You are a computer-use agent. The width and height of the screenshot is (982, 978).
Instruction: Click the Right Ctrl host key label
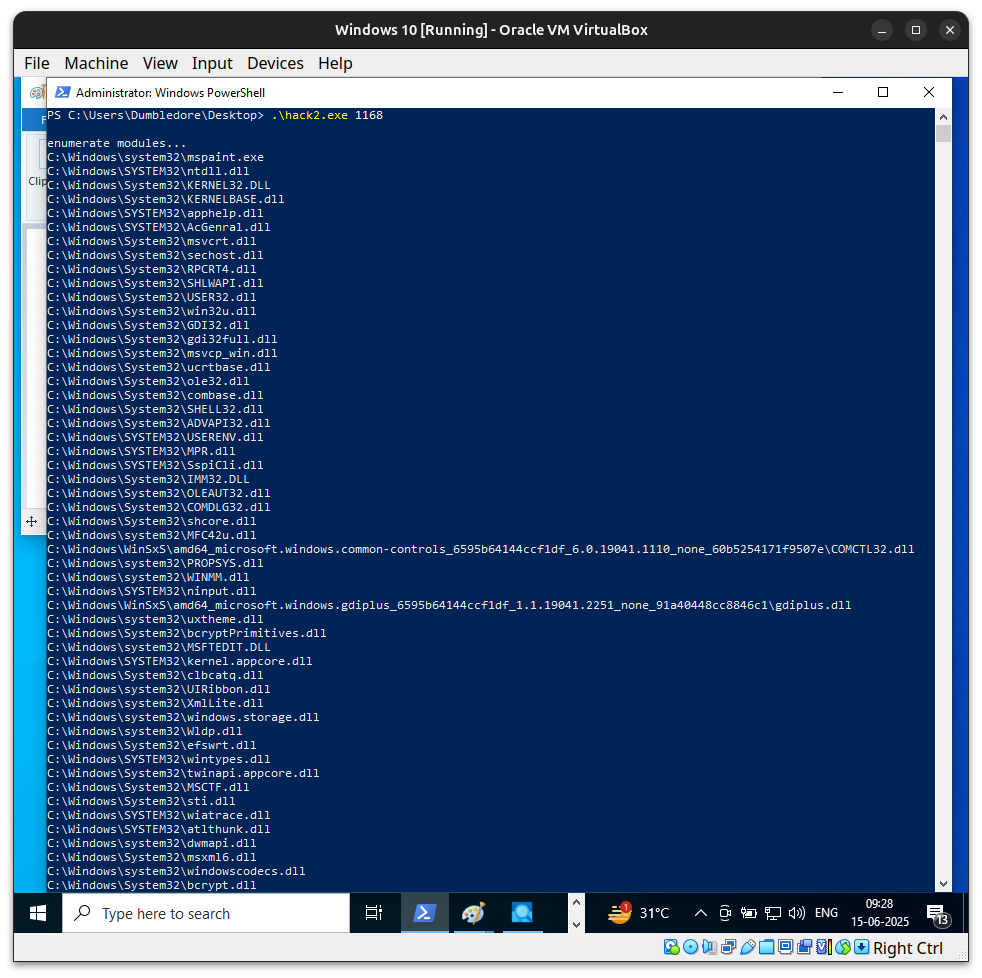(907, 948)
